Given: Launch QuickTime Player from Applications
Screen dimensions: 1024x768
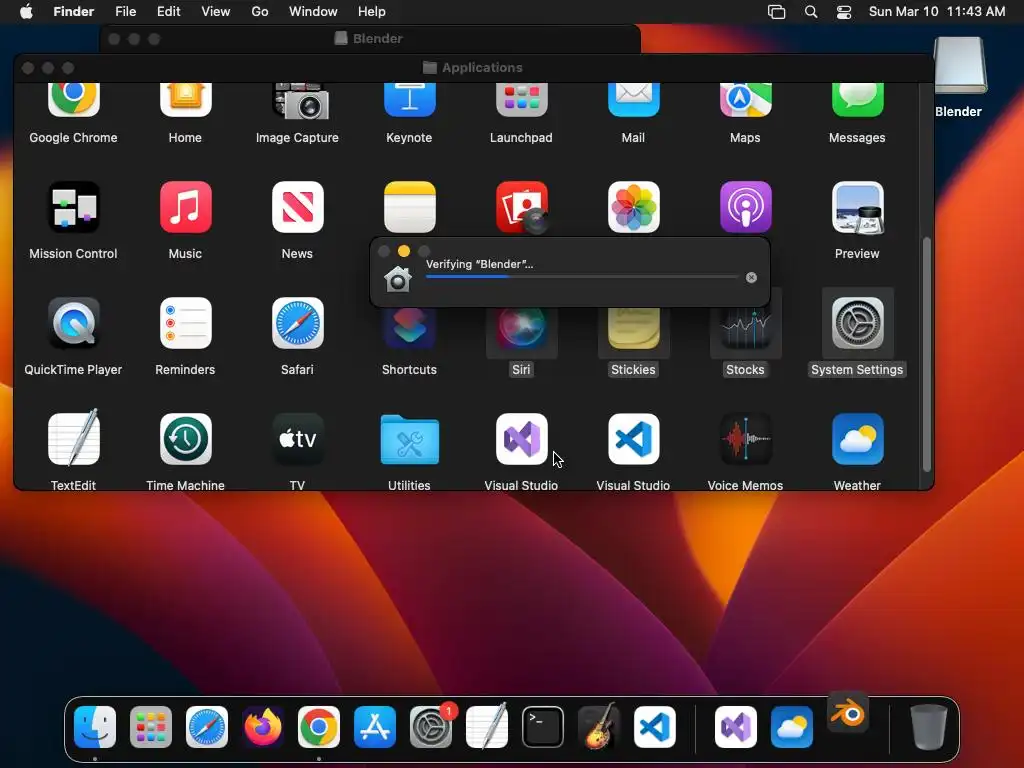Looking at the screenshot, I should tap(74, 323).
